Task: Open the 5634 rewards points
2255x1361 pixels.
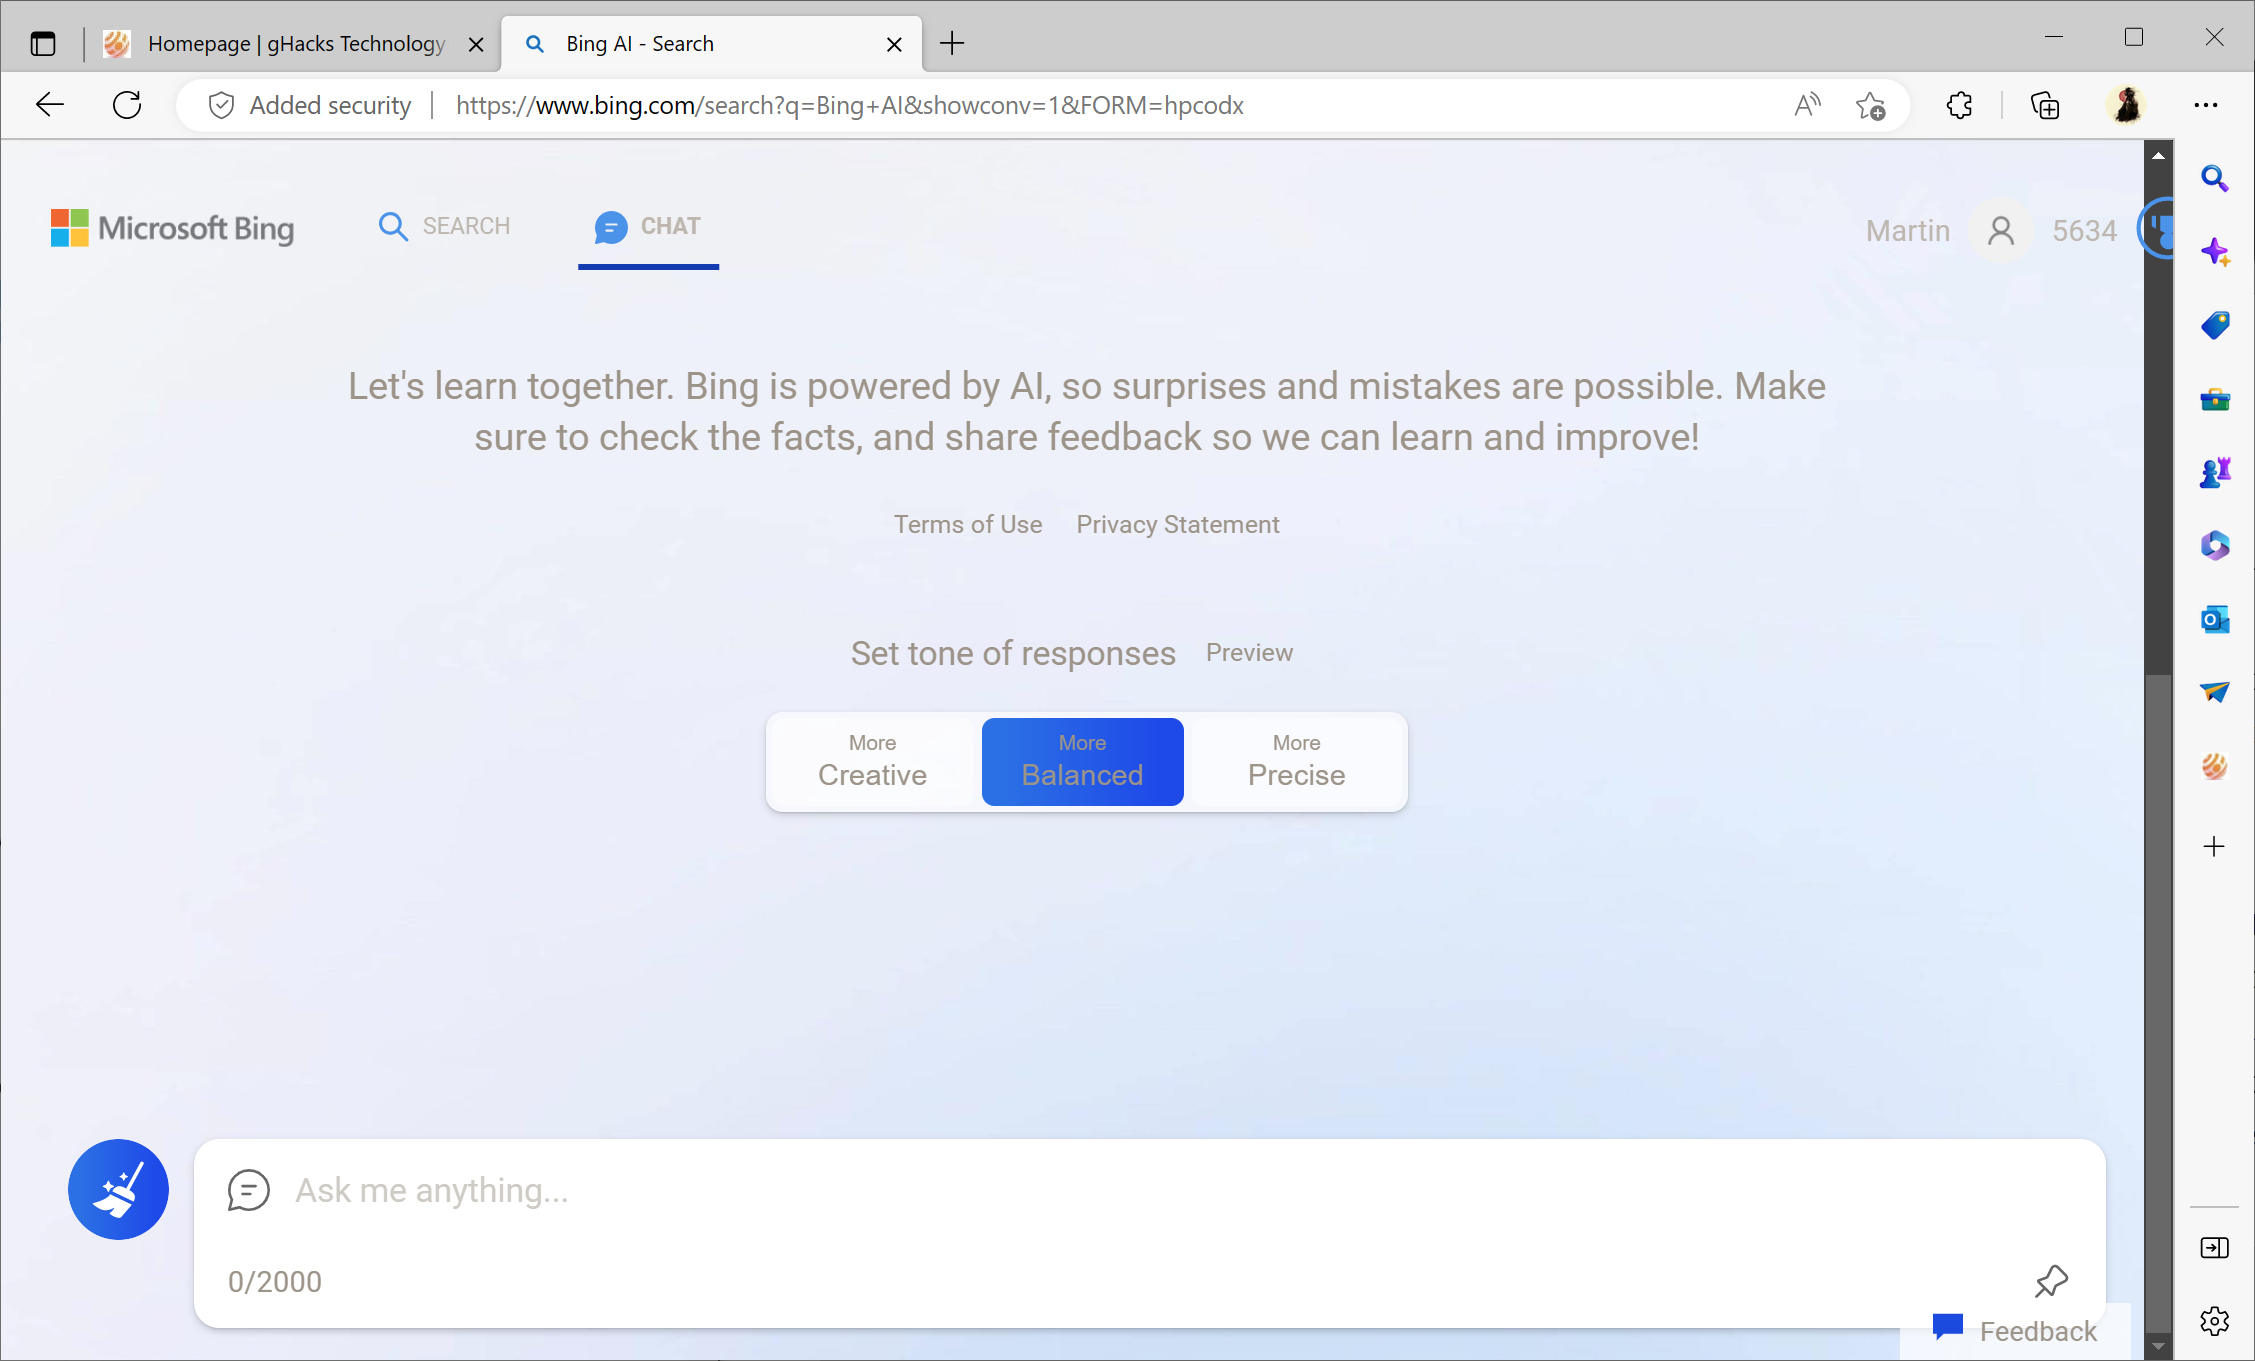Action: 2085,231
